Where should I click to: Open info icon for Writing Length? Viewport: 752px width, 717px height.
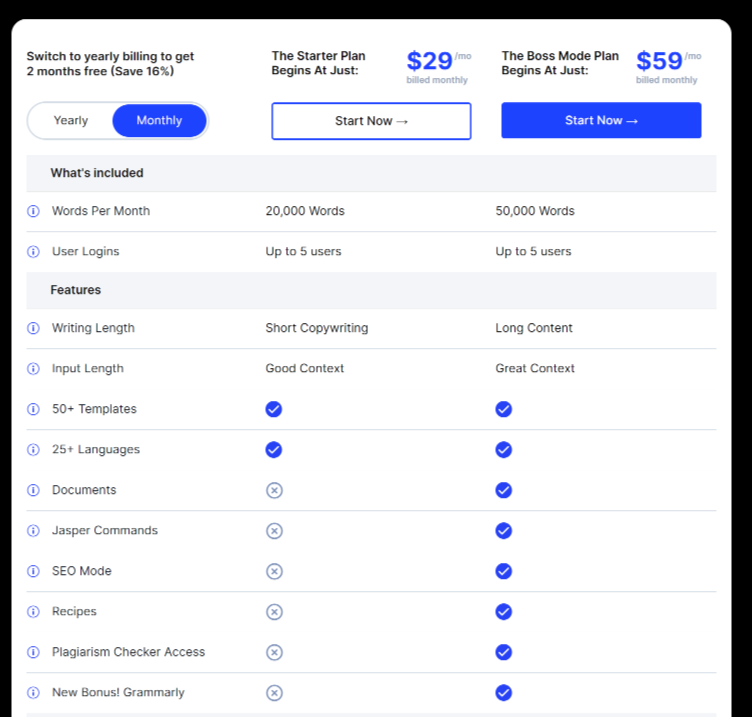pyautogui.click(x=33, y=328)
